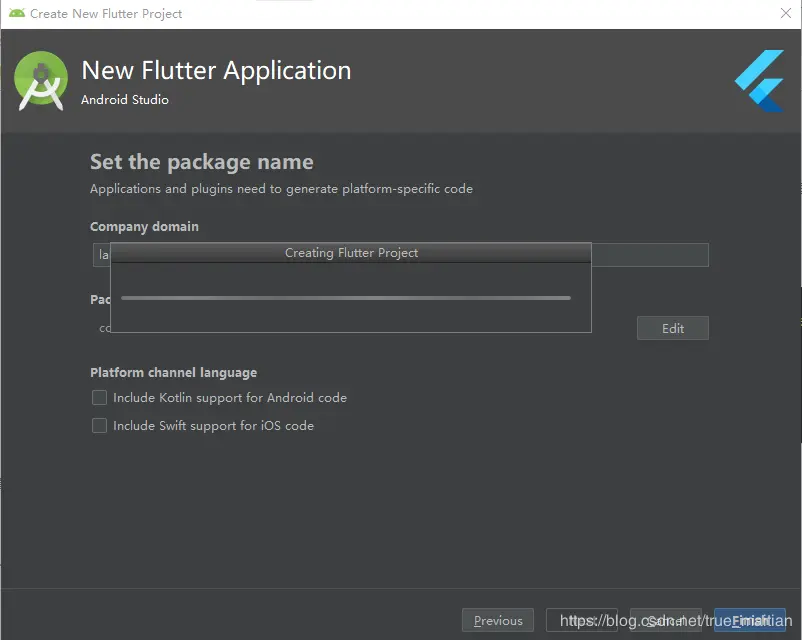Click Finish to create the project
The width and height of the screenshot is (802, 640).
(x=750, y=621)
